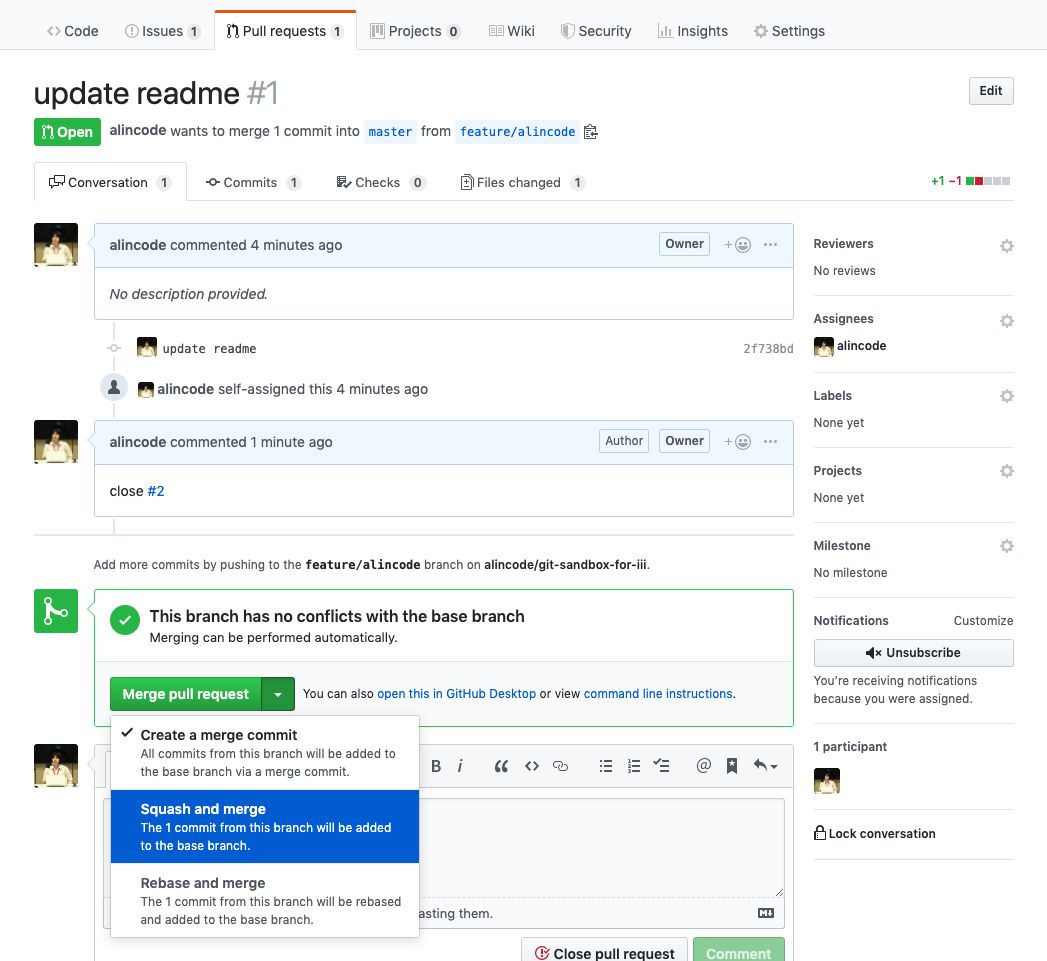This screenshot has width=1047, height=961.
Task: Add emoji reaction to first comment
Action: pyautogui.click(x=738, y=245)
